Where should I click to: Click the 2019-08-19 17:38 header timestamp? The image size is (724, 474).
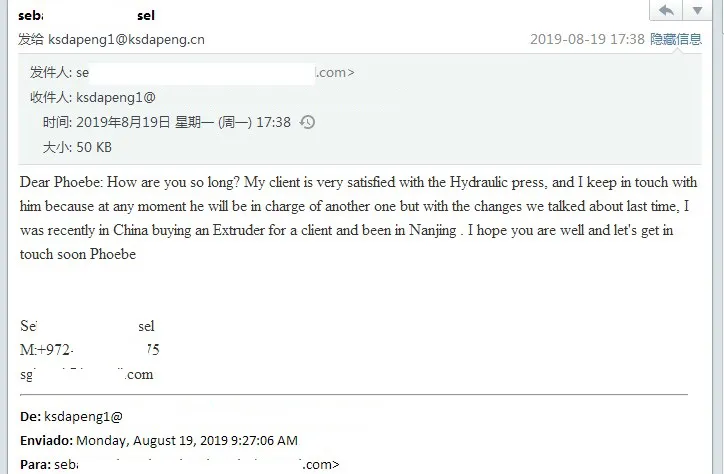pos(585,39)
